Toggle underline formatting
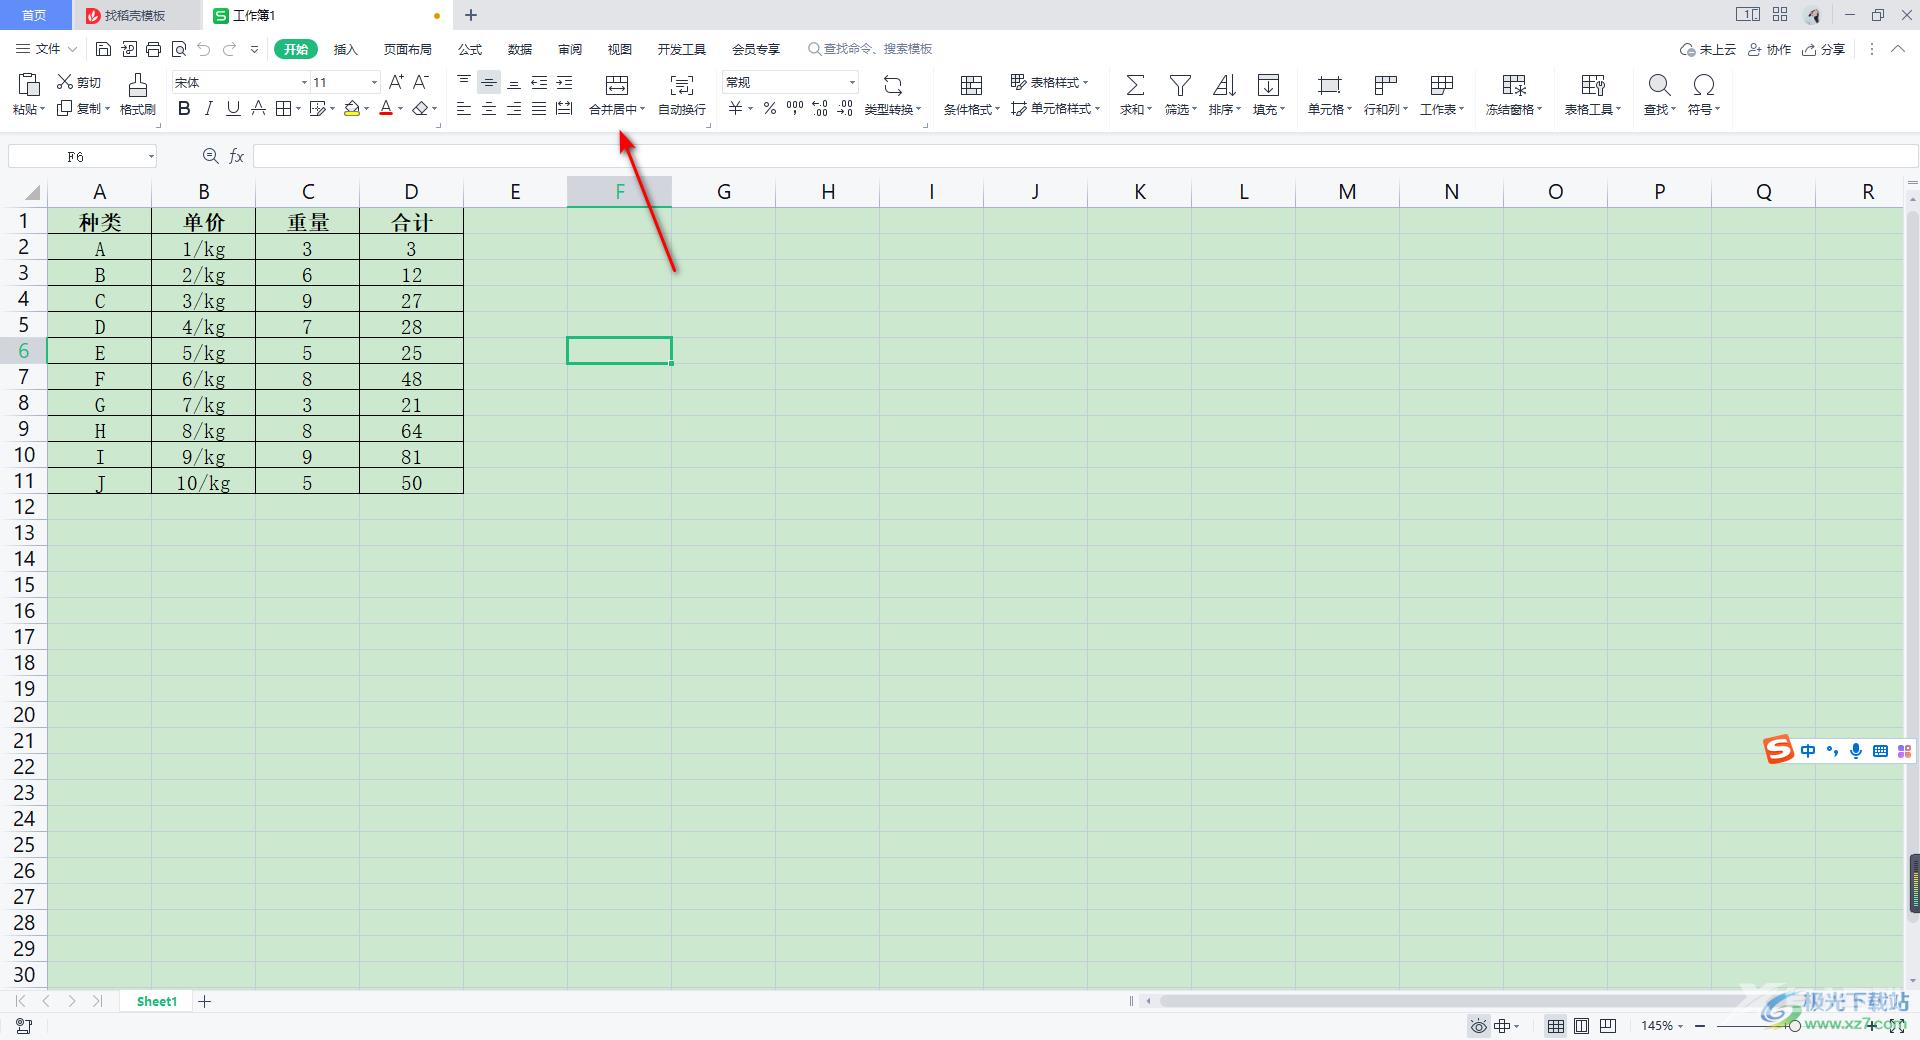Screen dimensions: 1920x1040 pos(233,108)
